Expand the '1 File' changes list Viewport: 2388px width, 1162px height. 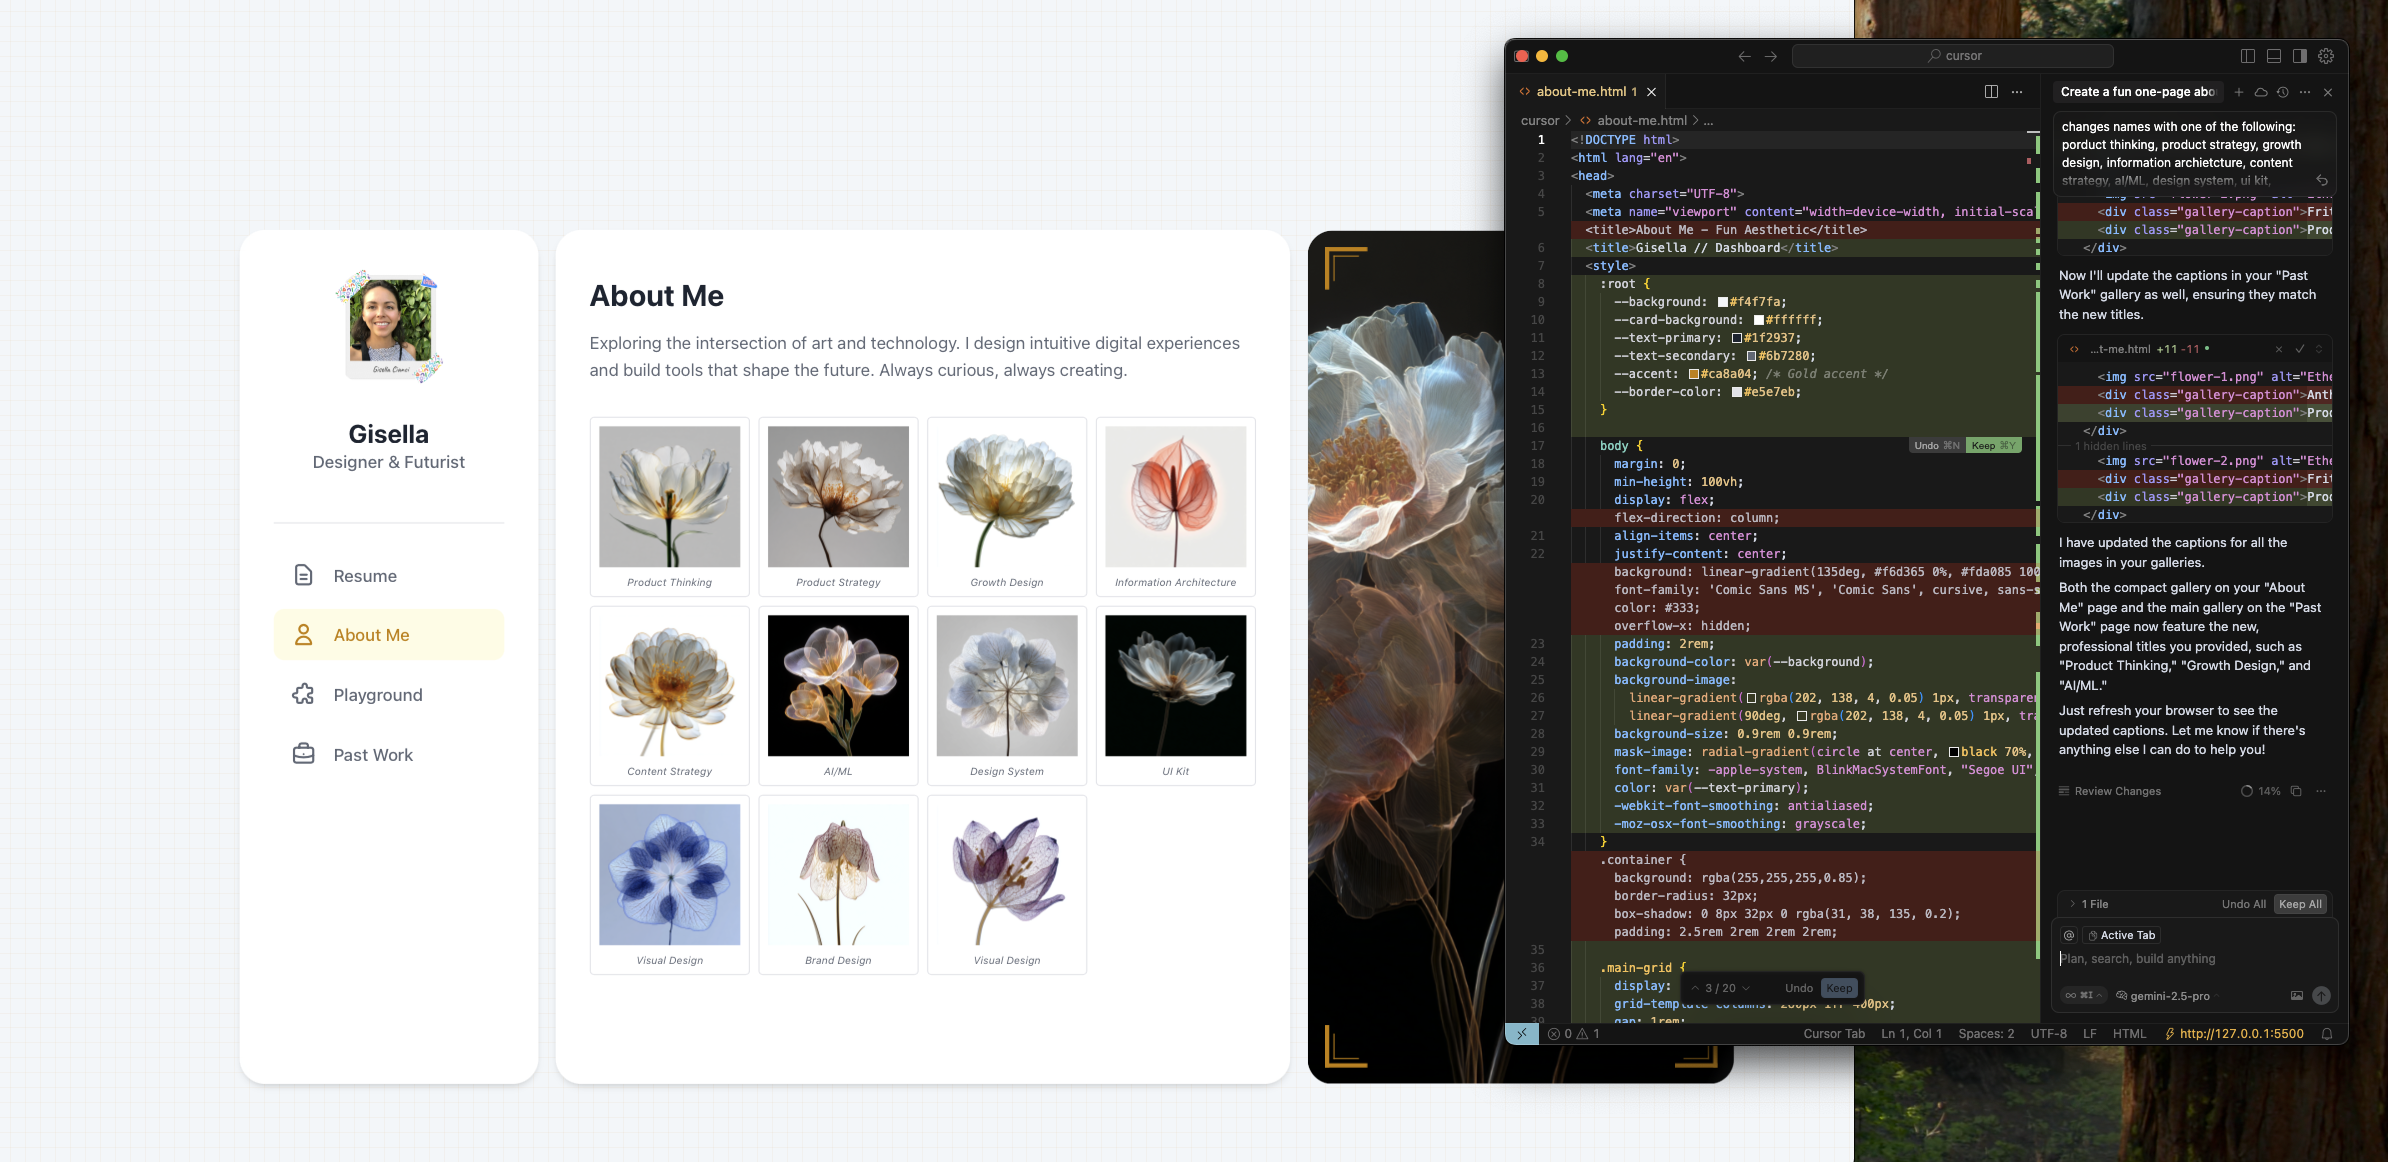point(2089,904)
